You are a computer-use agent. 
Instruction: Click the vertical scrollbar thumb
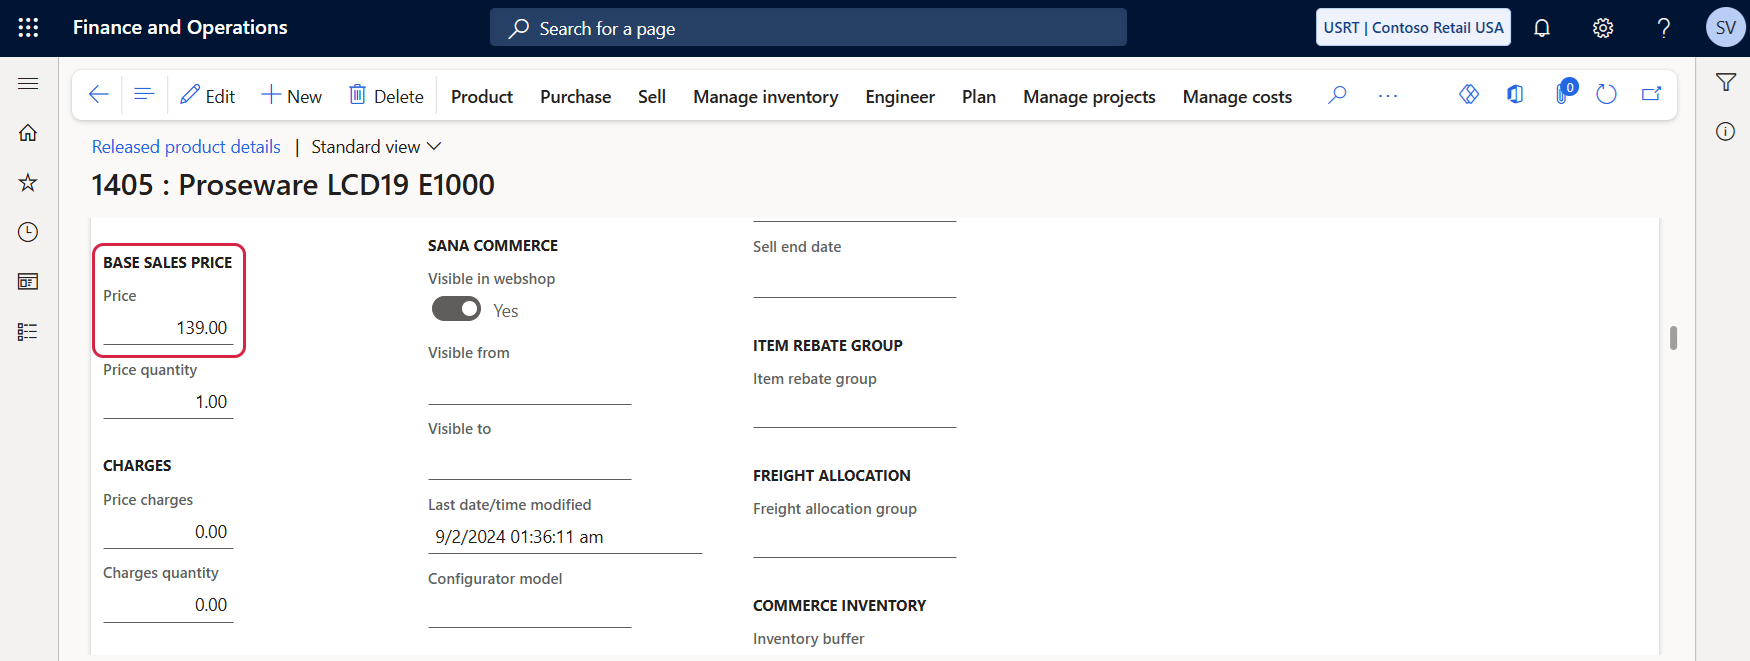(1673, 338)
